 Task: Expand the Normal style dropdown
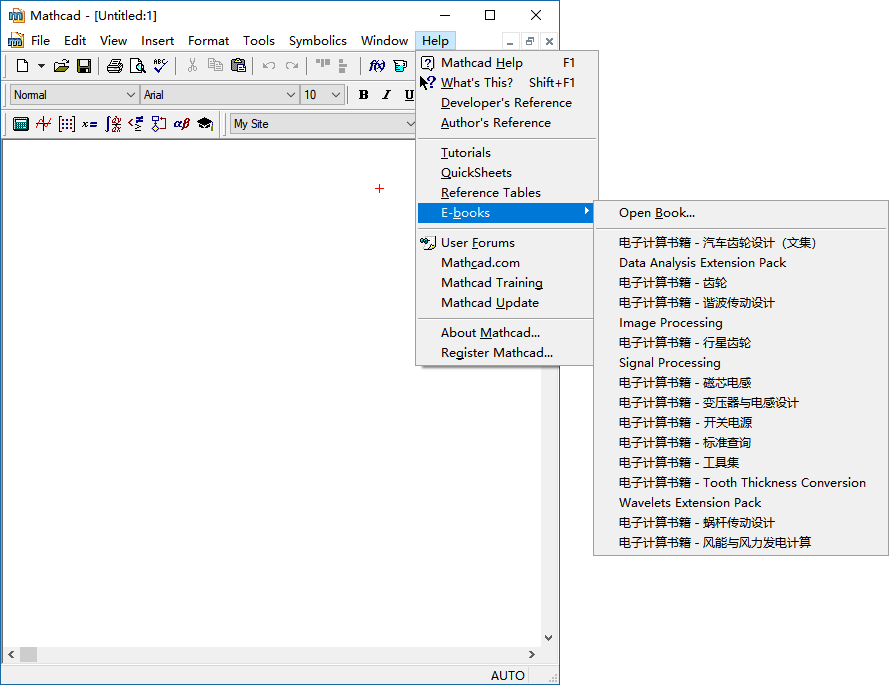130,95
